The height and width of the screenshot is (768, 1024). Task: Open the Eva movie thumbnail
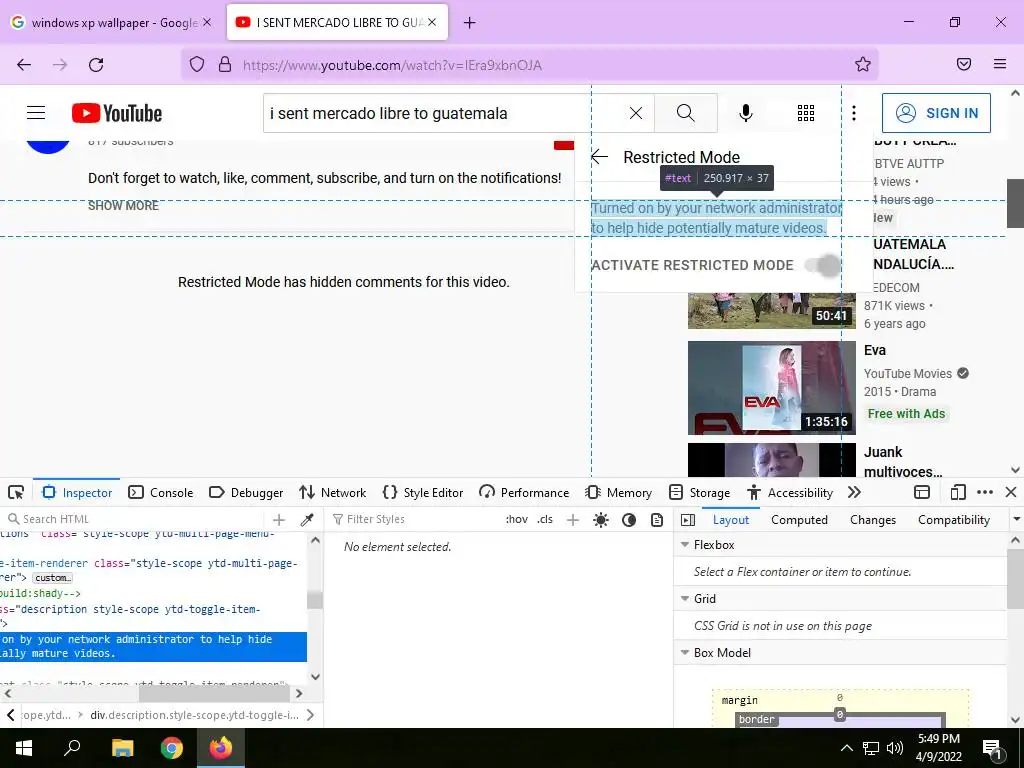(x=771, y=388)
